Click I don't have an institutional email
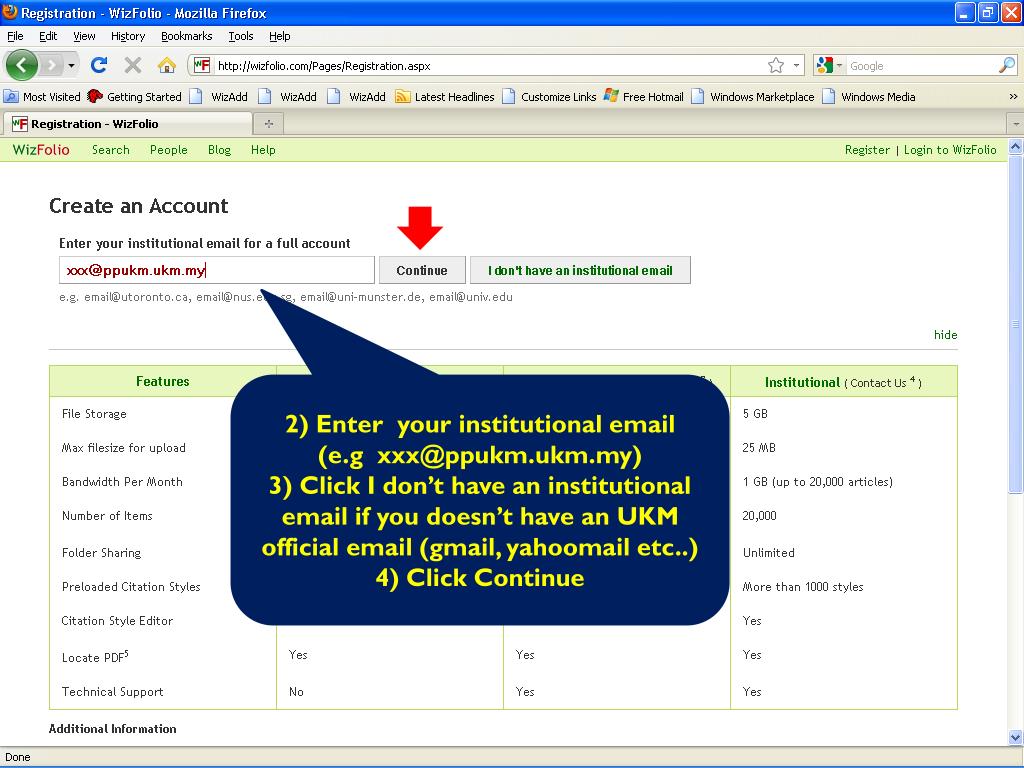Viewport: 1024px width, 768px height. point(580,270)
